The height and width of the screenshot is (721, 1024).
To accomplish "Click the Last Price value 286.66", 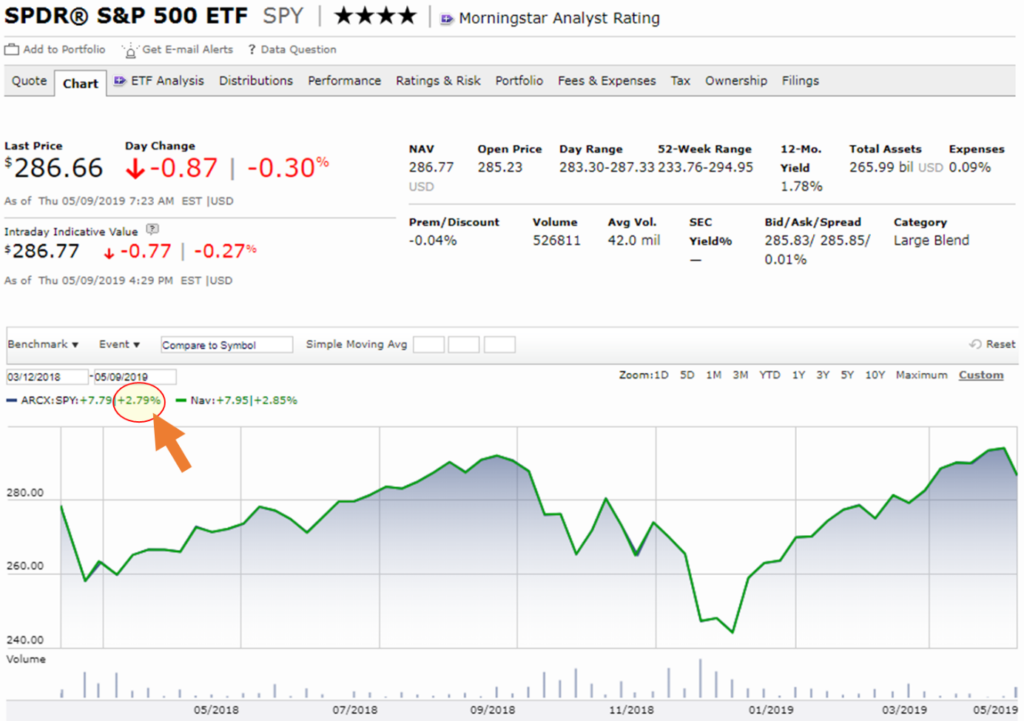I will 58,168.
